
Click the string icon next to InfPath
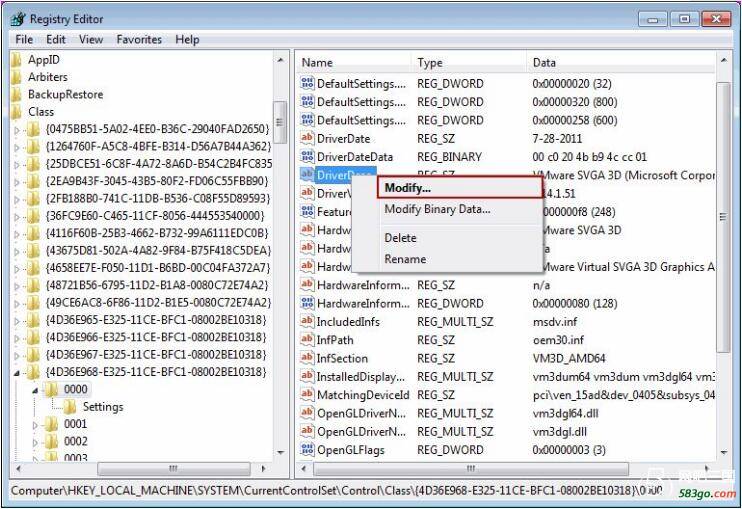[x=307, y=340]
